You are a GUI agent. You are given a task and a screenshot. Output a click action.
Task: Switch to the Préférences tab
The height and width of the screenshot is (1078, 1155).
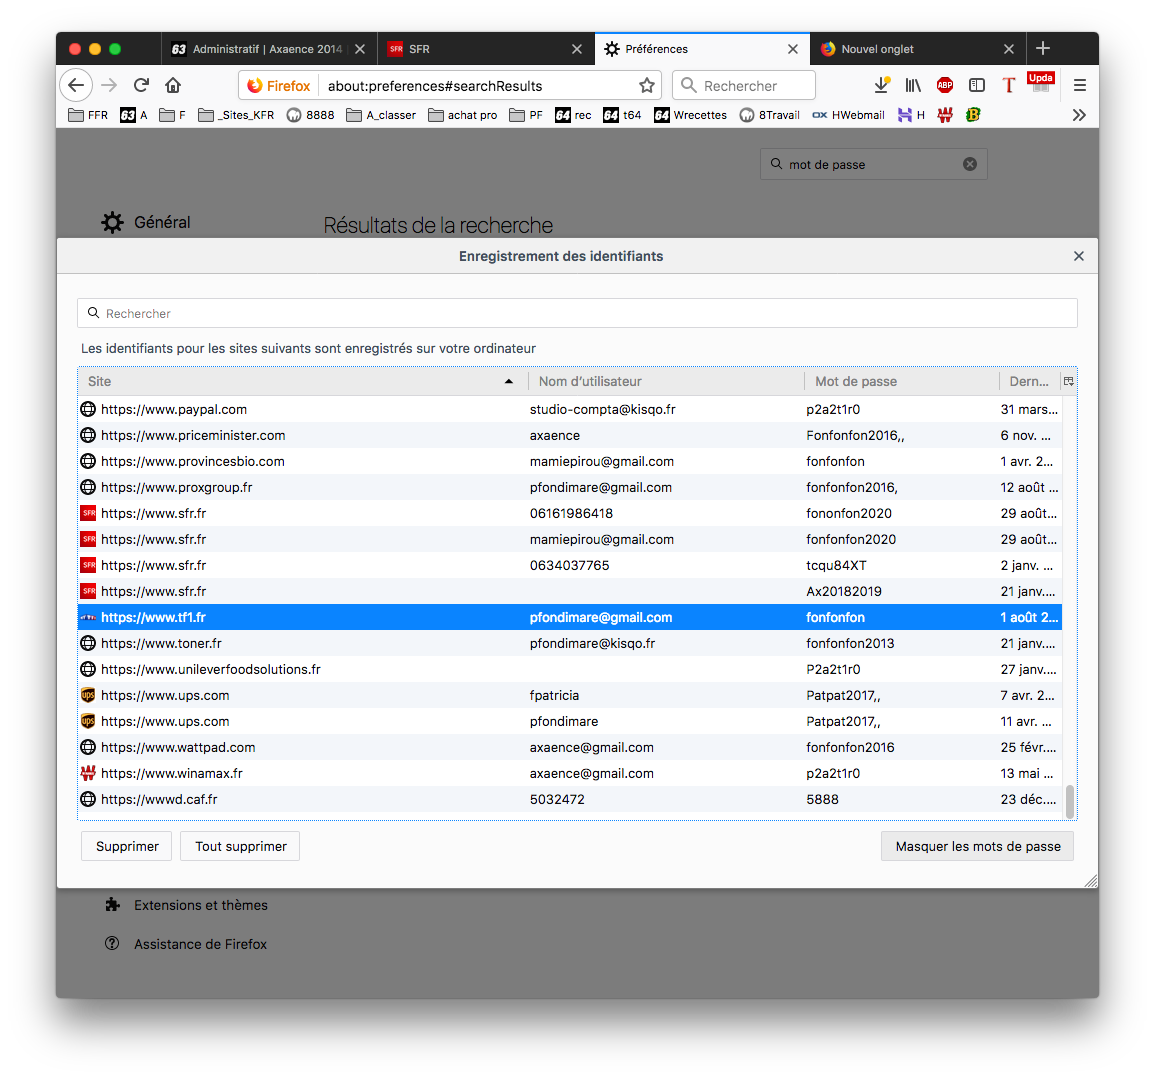pyautogui.click(x=702, y=49)
